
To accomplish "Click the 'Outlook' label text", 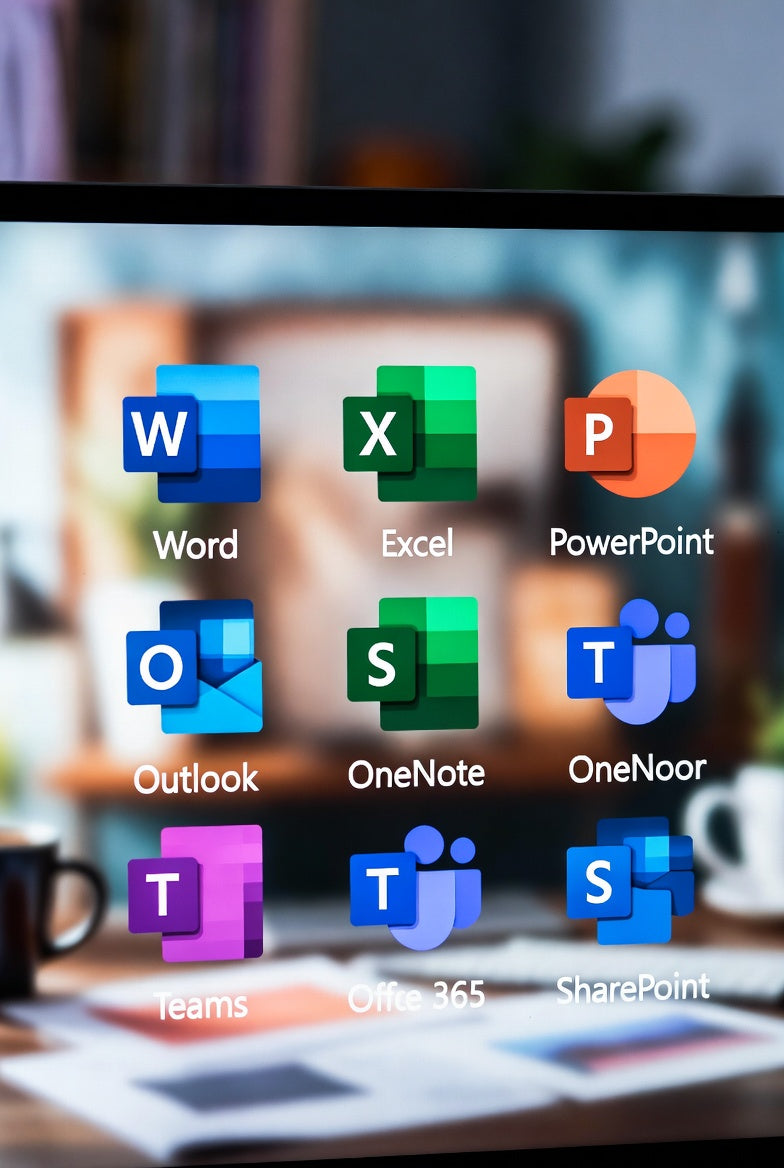I will (196, 779).
